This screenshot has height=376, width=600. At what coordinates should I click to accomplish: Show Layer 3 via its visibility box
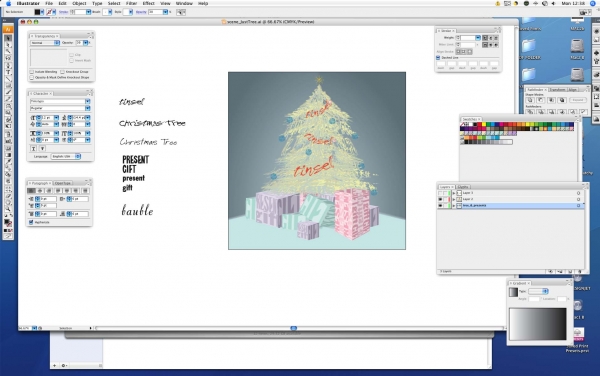(x=440, y=193)
